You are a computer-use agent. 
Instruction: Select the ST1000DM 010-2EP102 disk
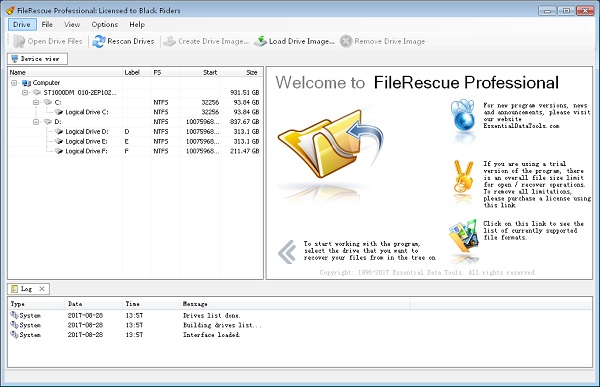80,93
